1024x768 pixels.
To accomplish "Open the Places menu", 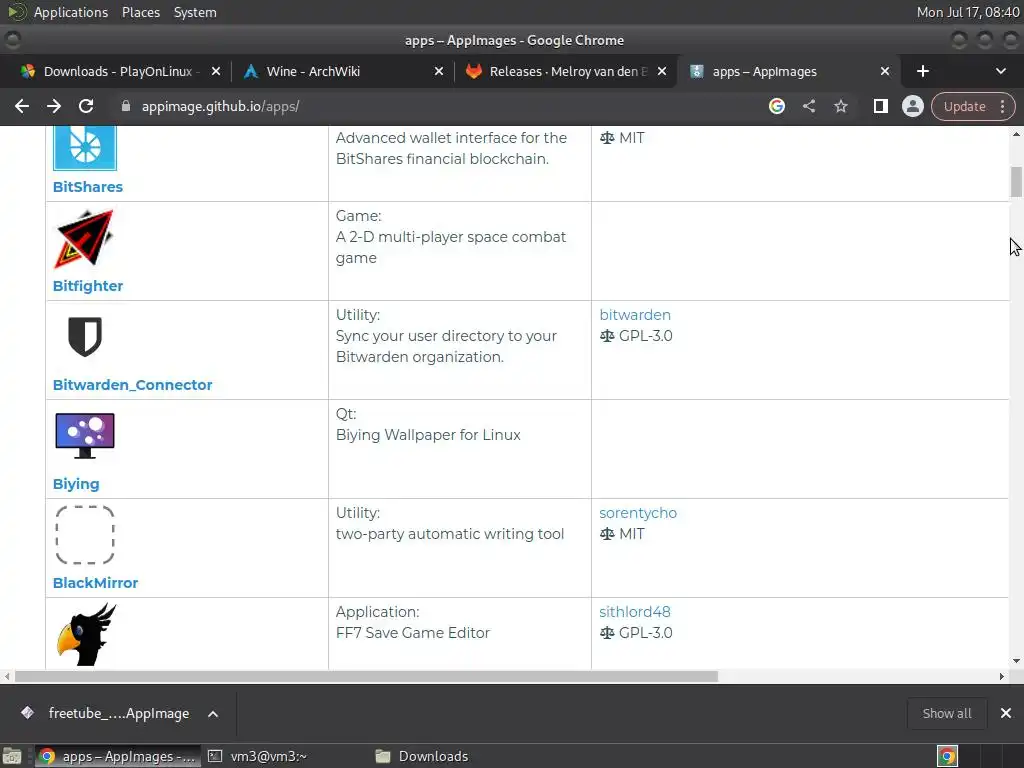I will [x=140, y=12].
